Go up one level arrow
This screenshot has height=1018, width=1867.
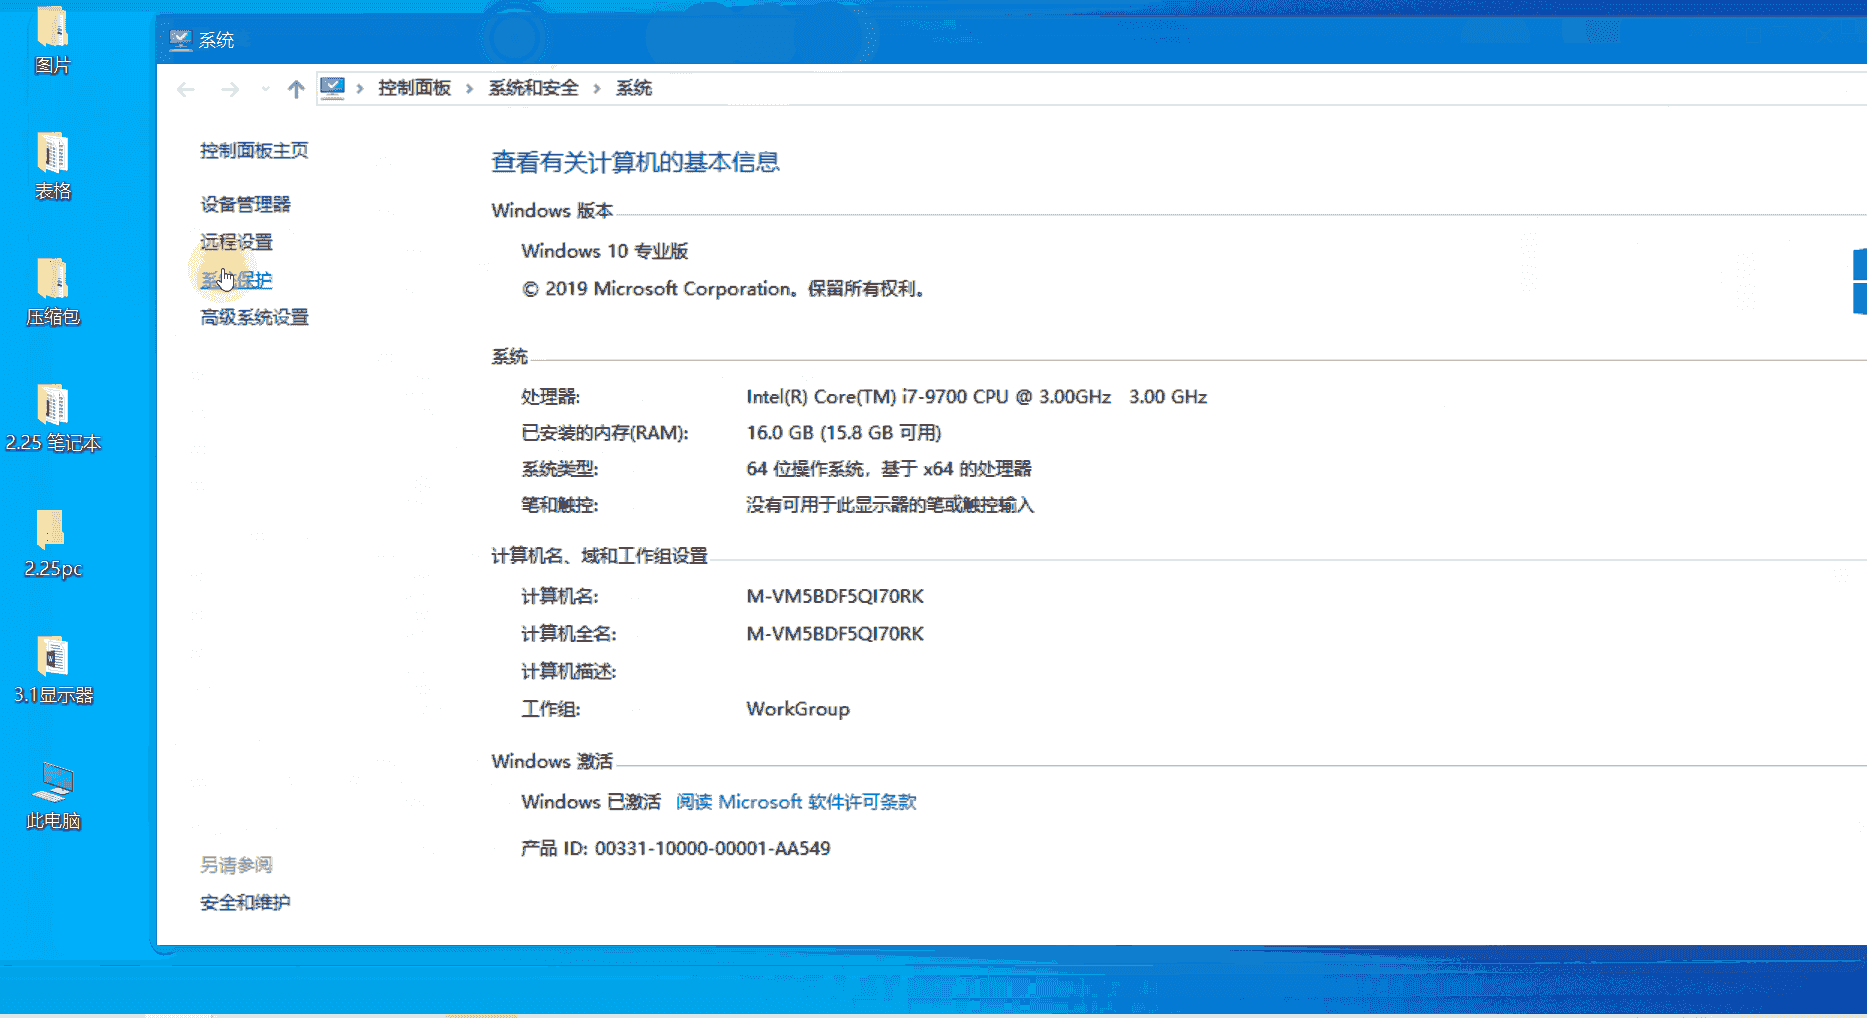click(296, 89)
